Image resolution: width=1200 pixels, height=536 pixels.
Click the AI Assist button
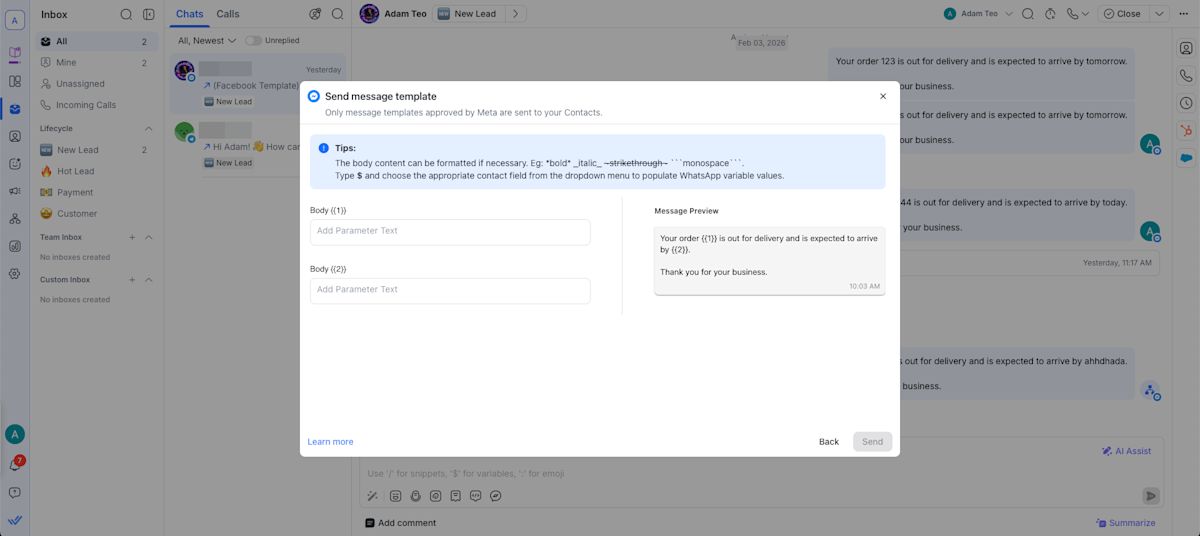(x=1126, y=451)
